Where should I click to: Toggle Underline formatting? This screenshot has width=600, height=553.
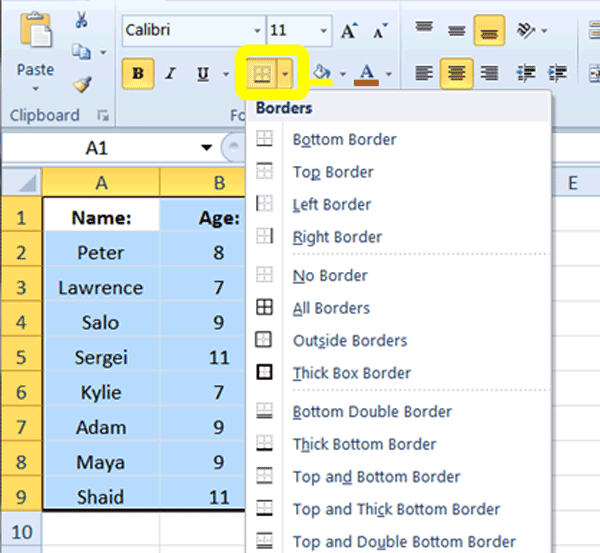[x=203, y=73]
